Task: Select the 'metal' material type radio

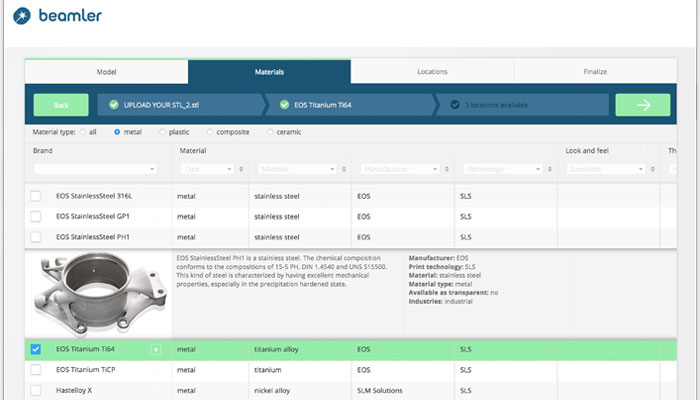Action: pos(117,132)
